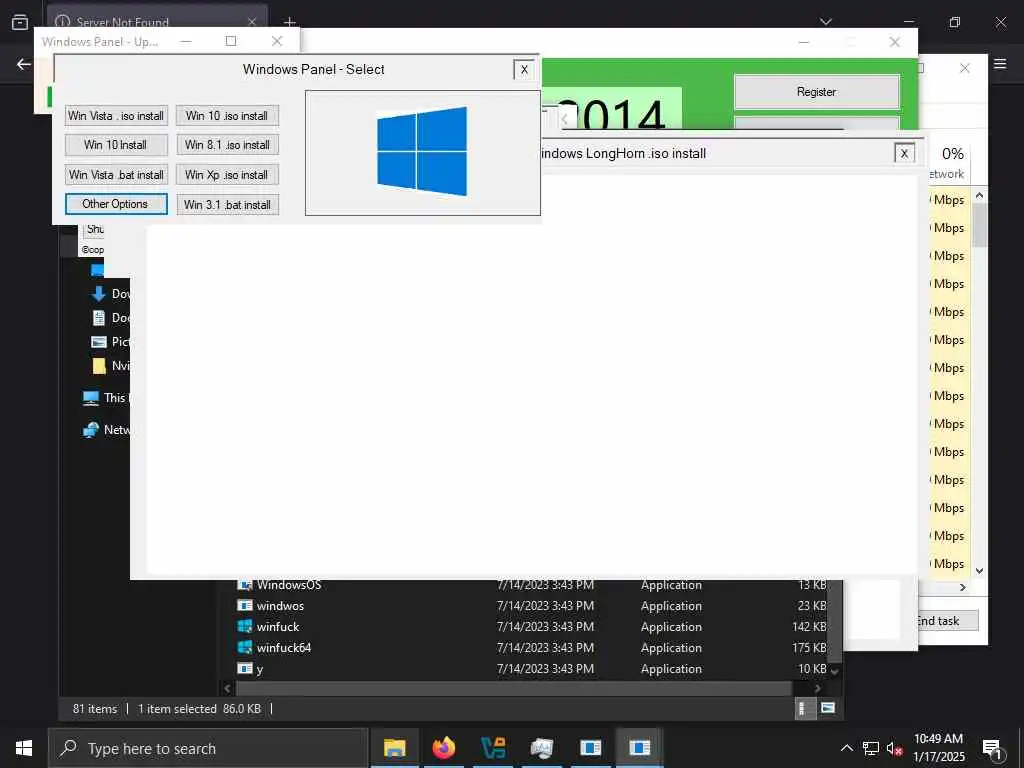Open a new Firefox tab
This screenshot has height=768, width=1024.
[290, 22]
